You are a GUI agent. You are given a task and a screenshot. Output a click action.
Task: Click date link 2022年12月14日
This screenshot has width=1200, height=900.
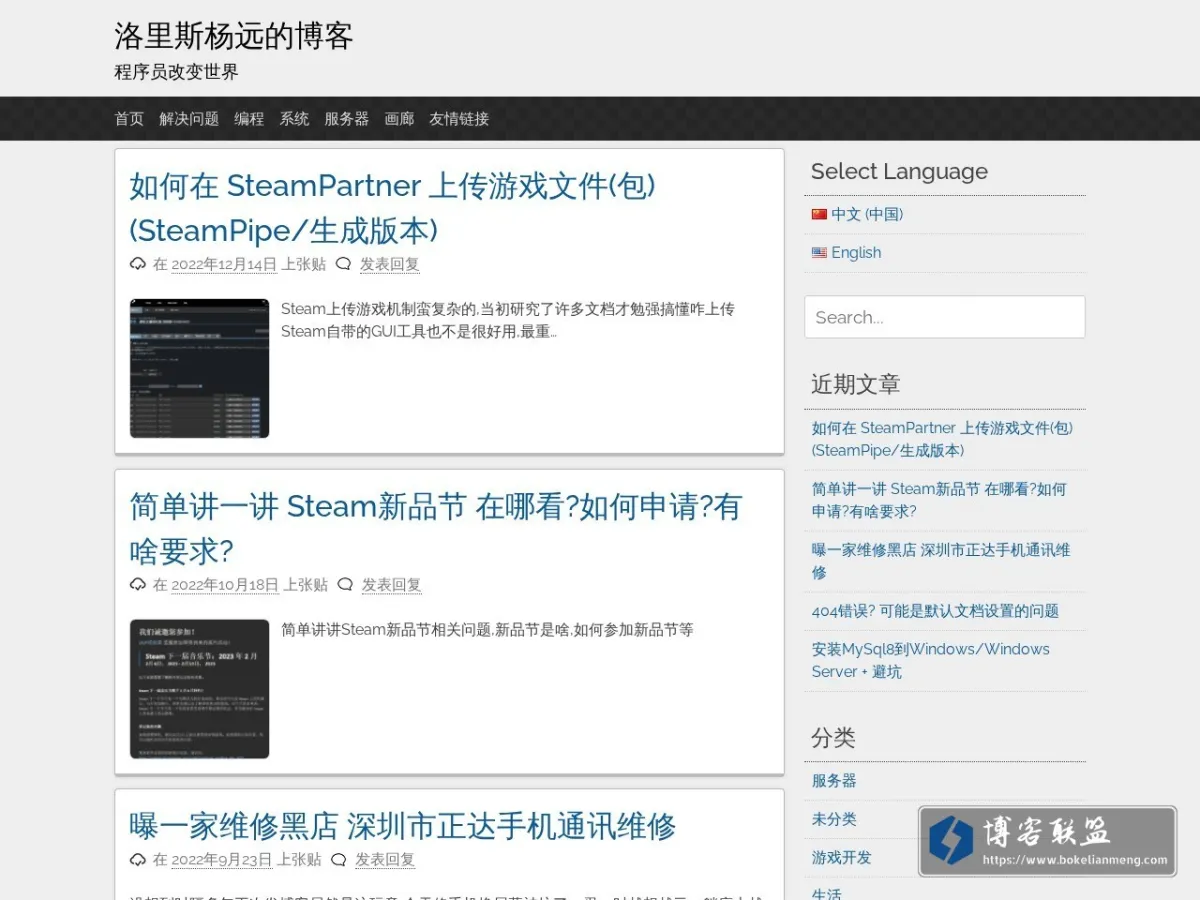coord(224,264)
